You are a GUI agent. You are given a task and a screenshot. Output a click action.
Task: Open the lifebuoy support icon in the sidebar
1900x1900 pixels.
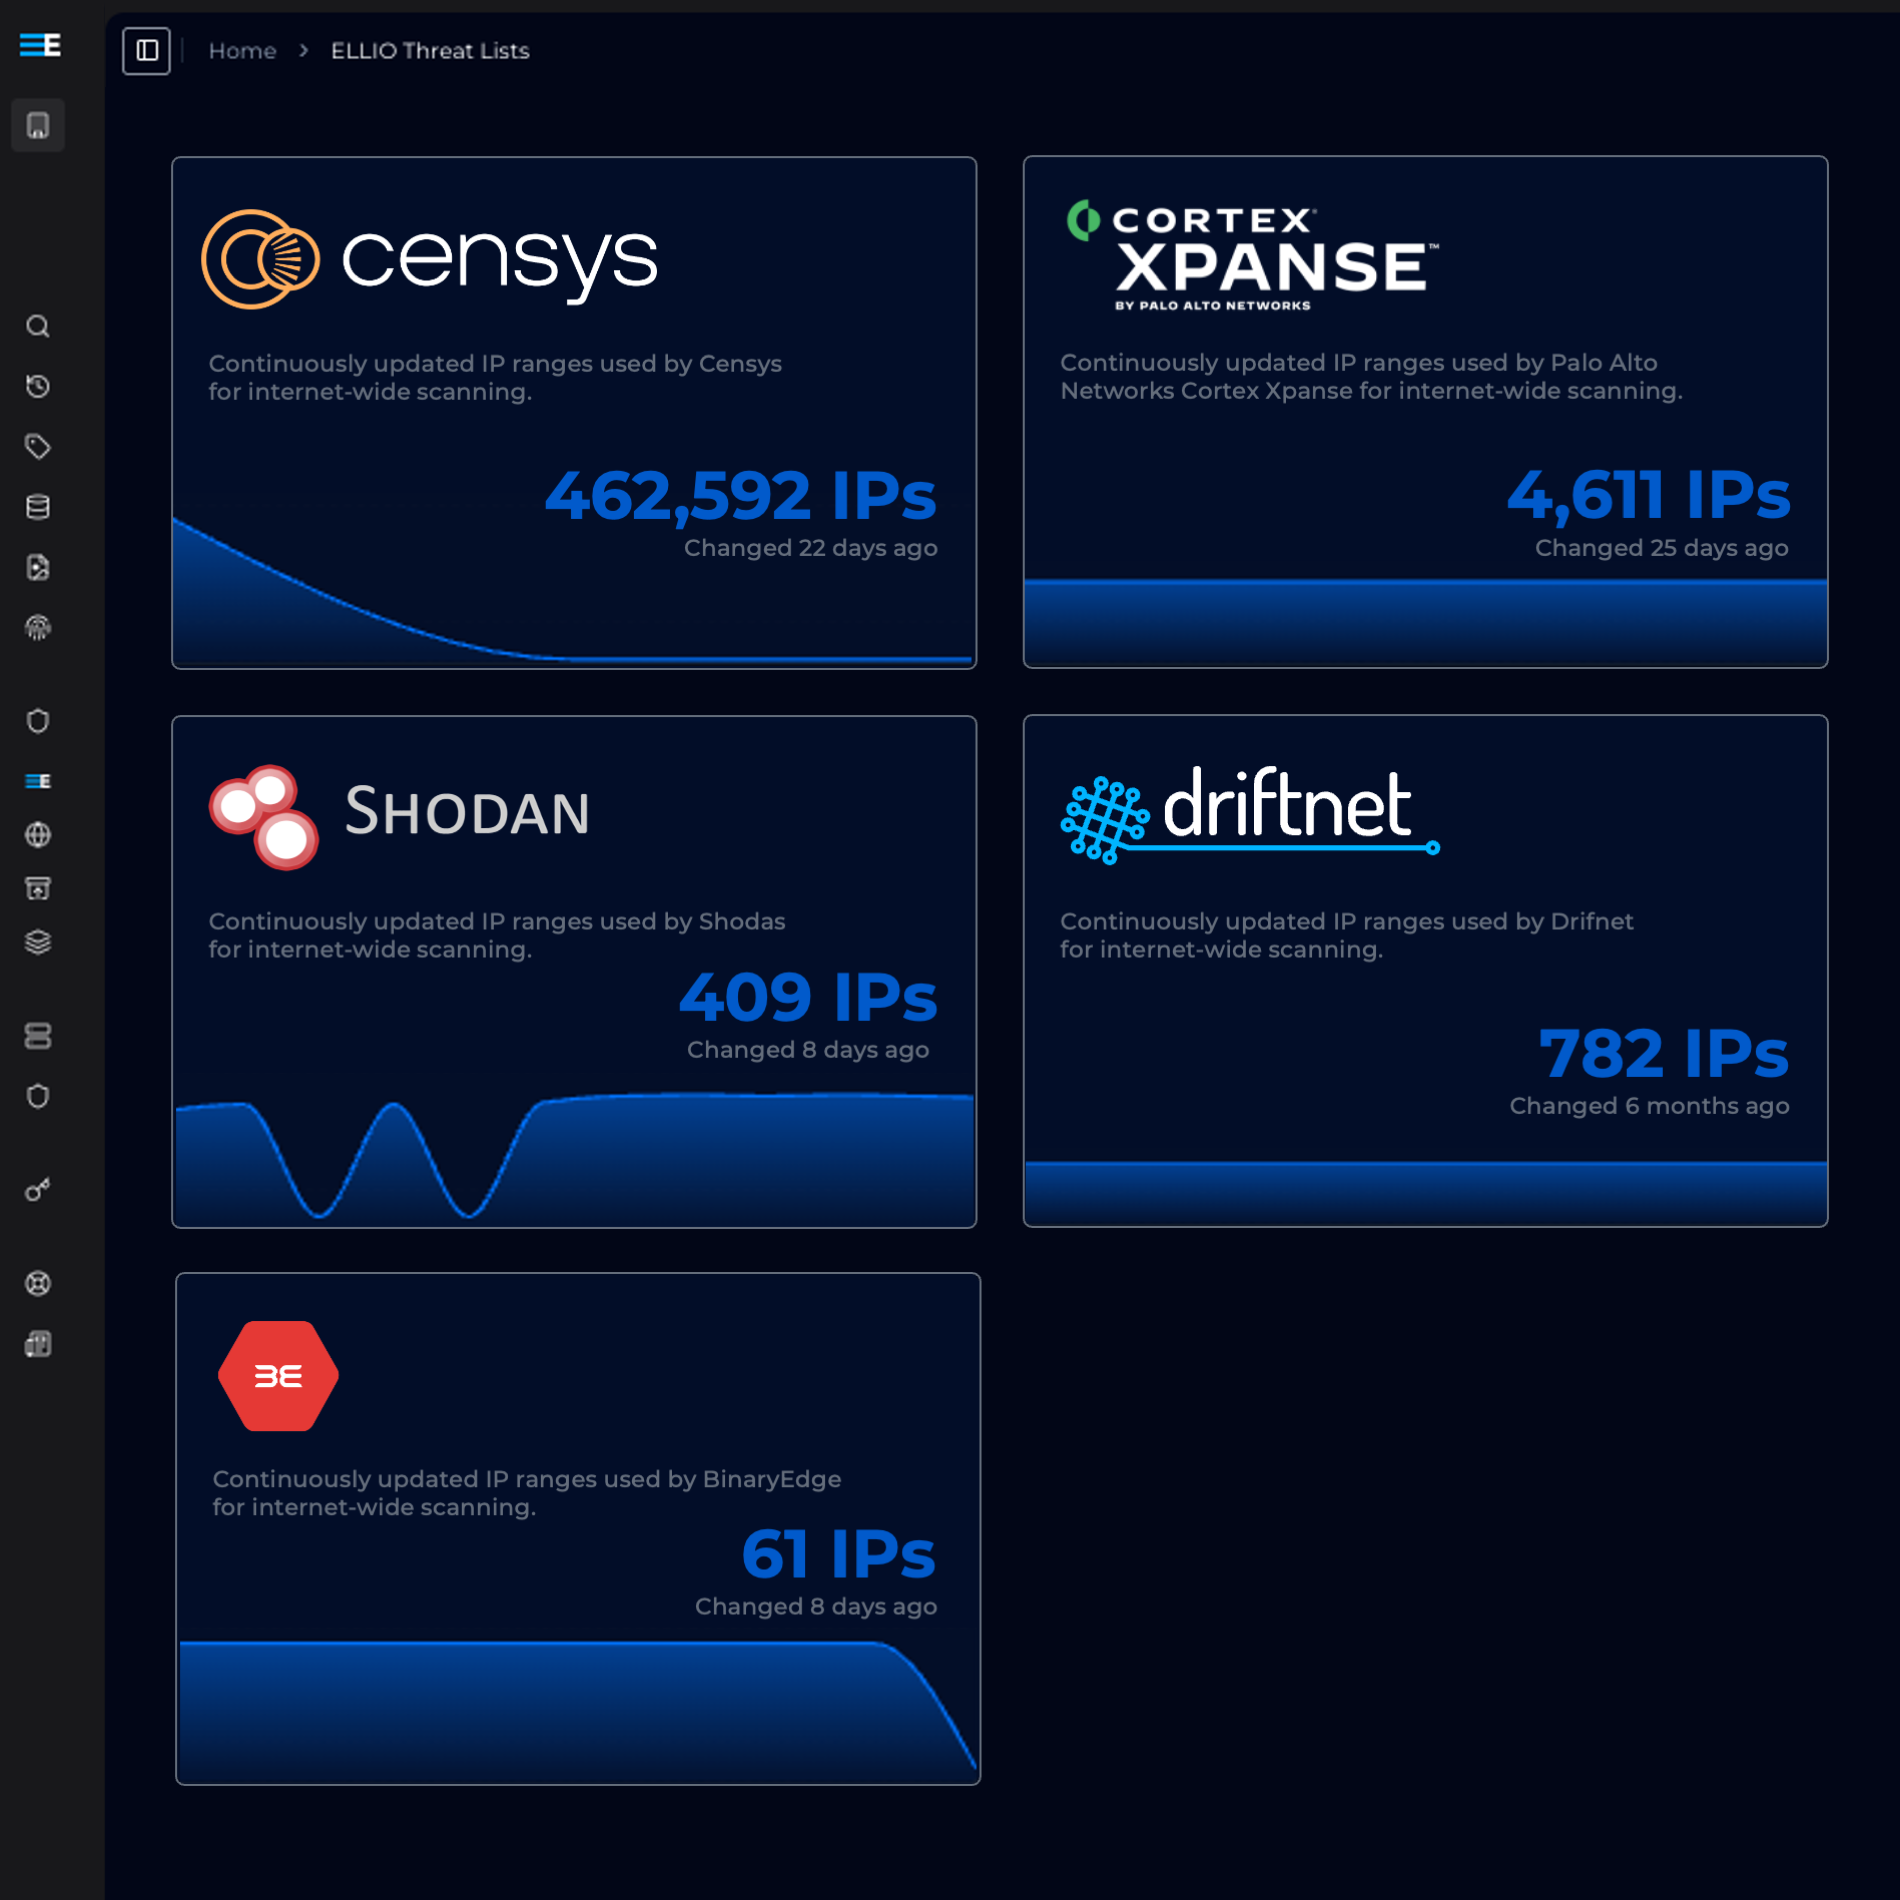(38, 1283)
